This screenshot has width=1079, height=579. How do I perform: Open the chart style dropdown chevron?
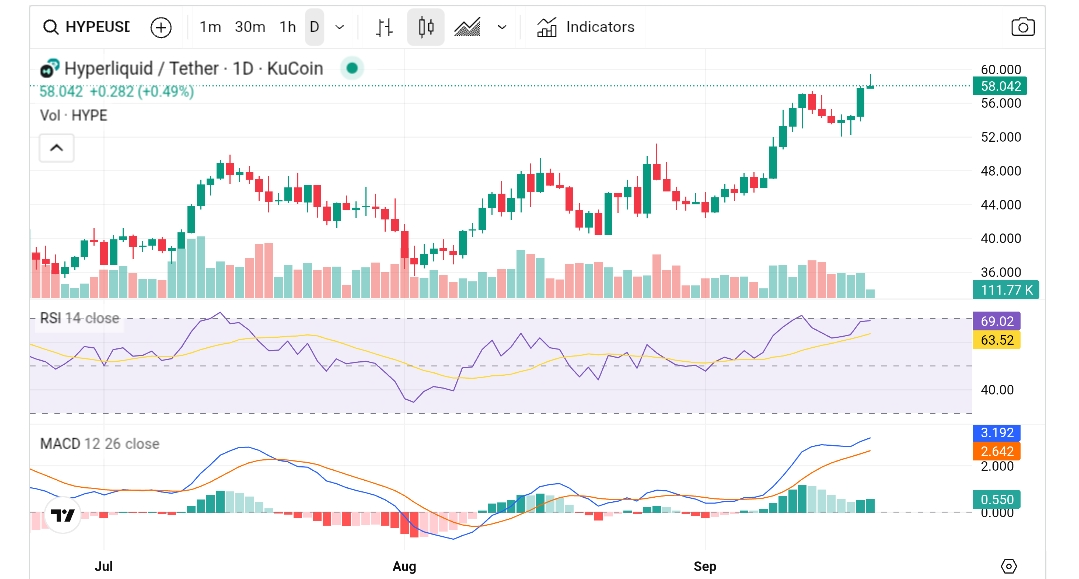click(501, 27)
